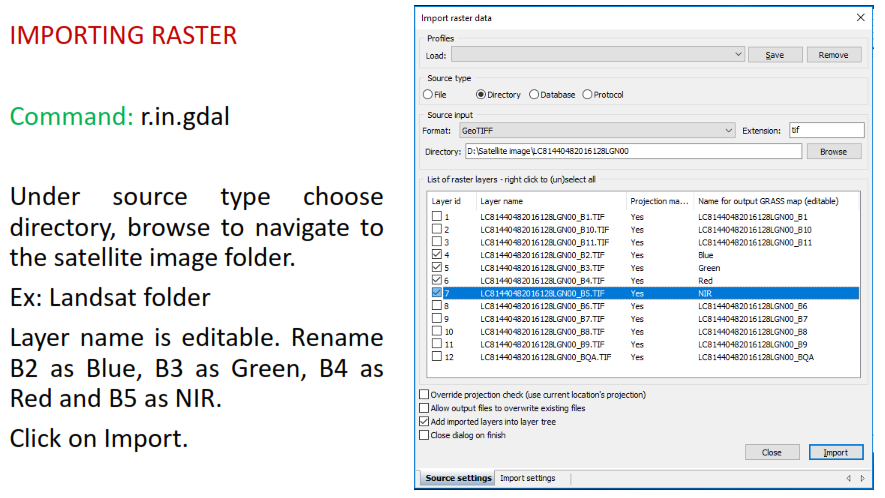
Task: Enable Override projection check option
Action: 425,395
